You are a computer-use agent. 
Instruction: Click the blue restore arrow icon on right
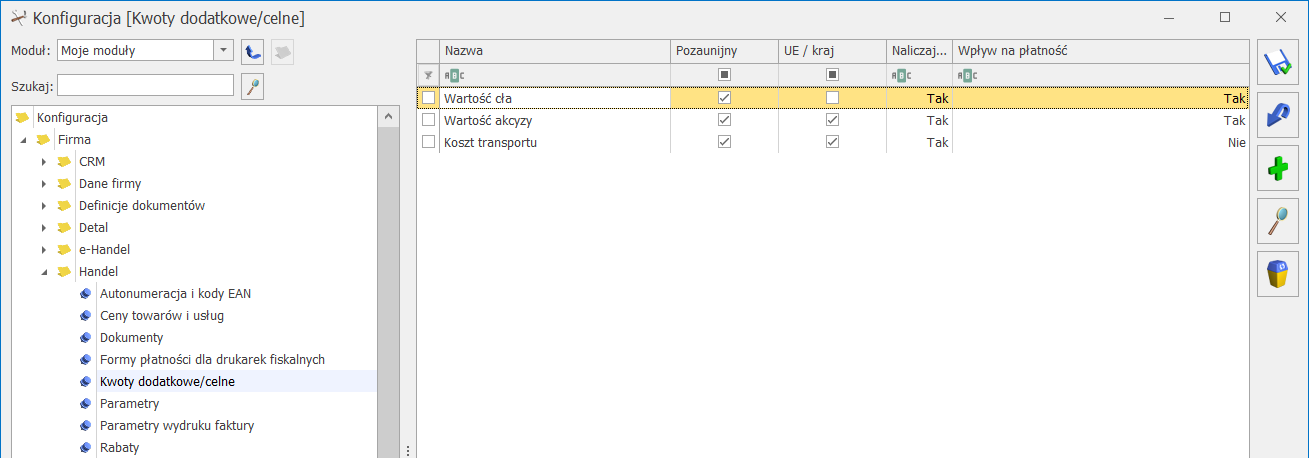click(x=1276, y=116)
